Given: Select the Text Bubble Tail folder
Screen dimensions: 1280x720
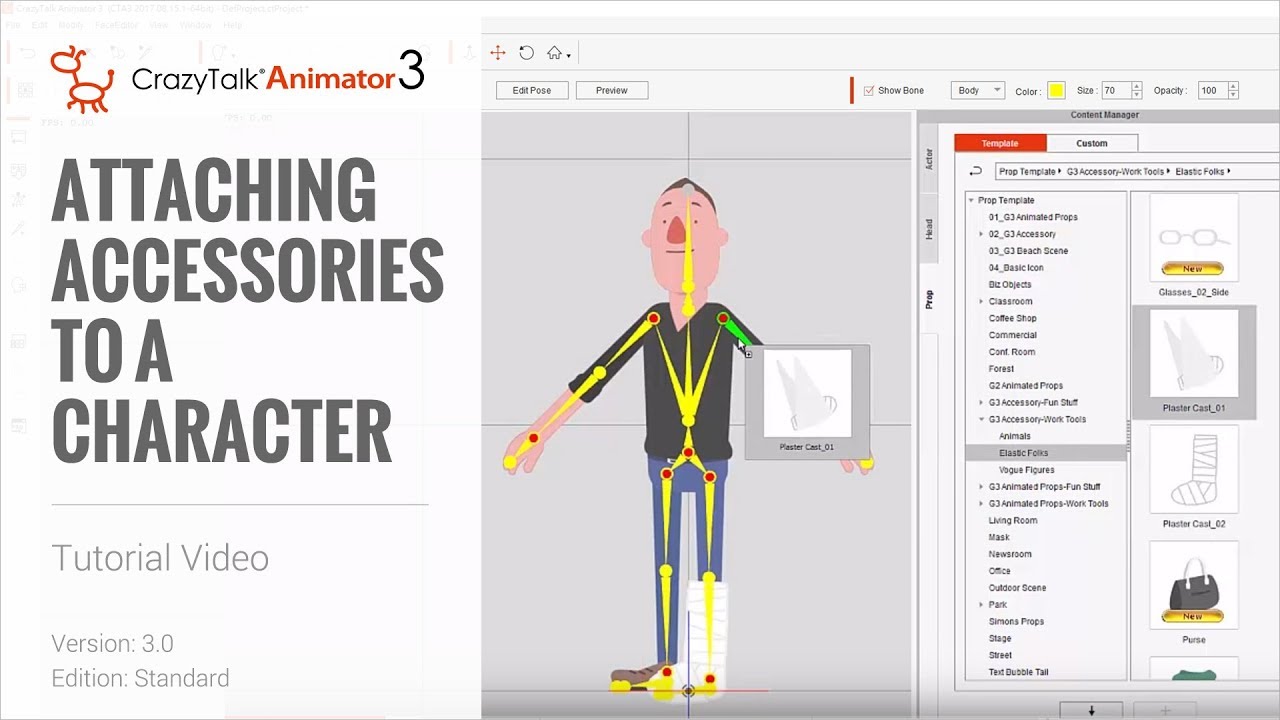Looking at the screenshot, I should point(1018,672).
